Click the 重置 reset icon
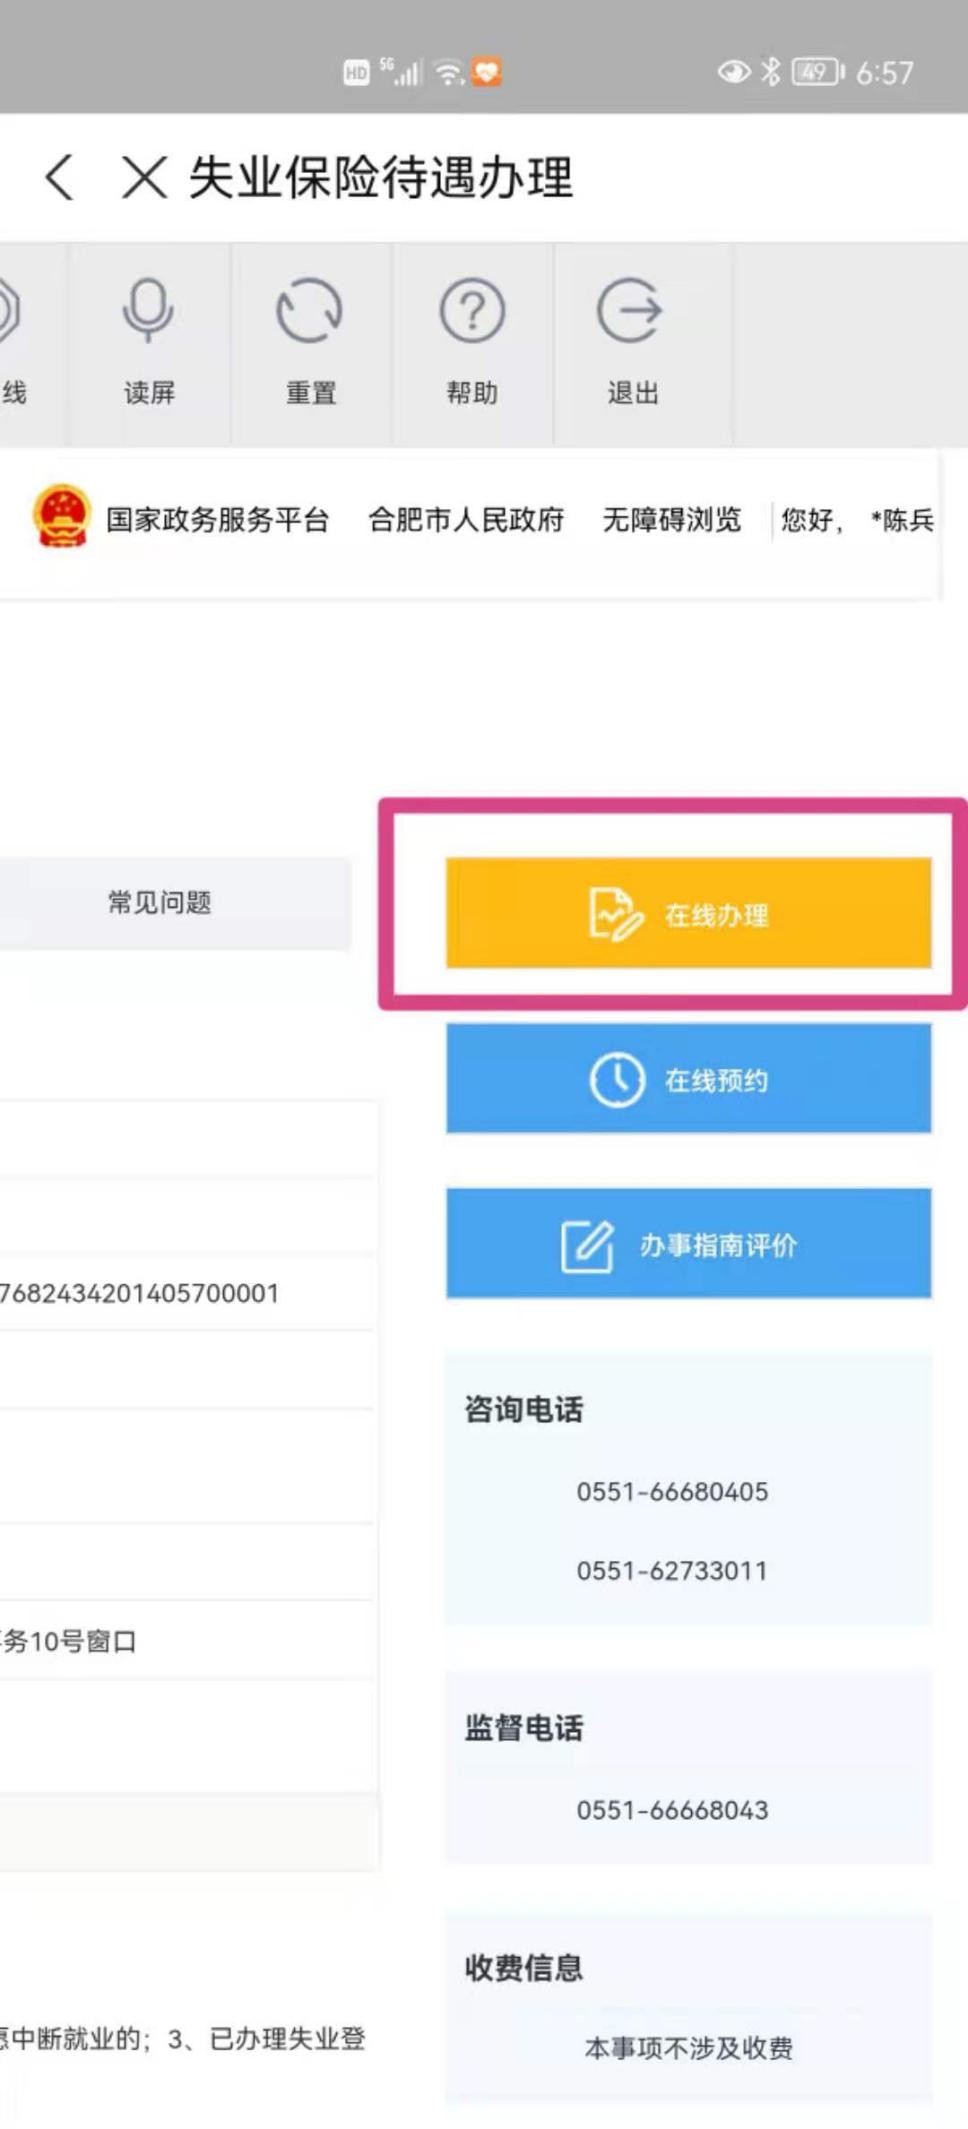 click(x=310, y=310)
